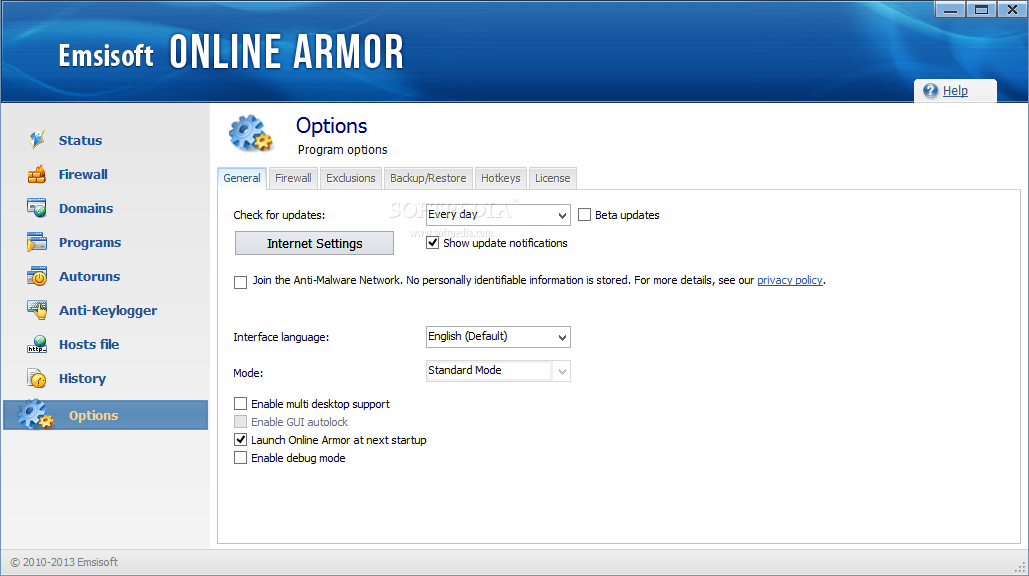Image resolution: width=1029 pixels, height=576 pixels.
Task: Click the 'Check for updates:' label
Action: 279,215
